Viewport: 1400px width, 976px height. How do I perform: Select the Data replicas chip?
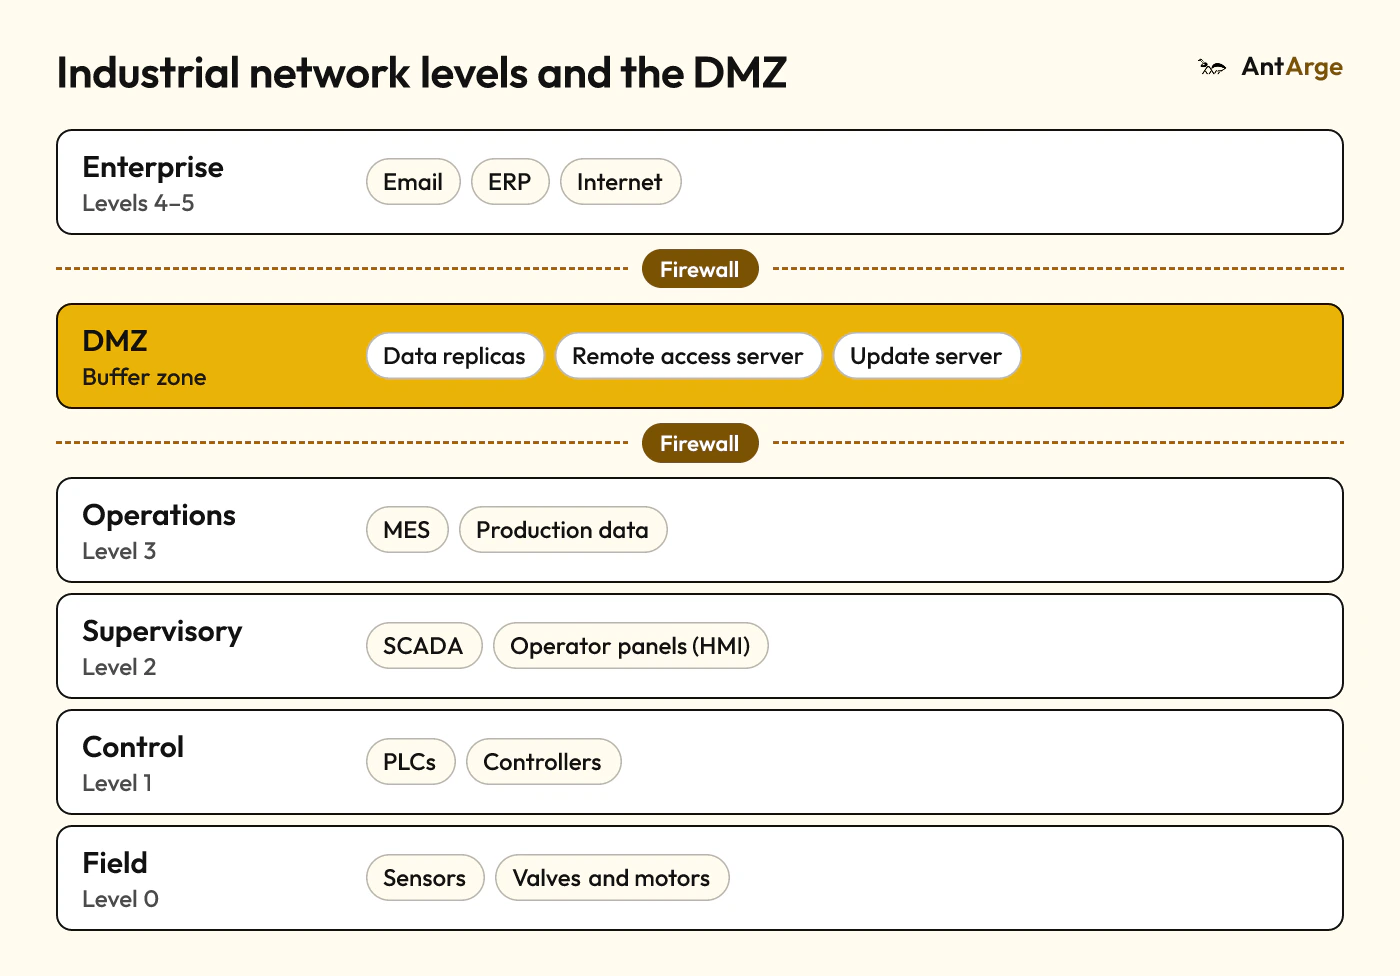click(455, 356)
